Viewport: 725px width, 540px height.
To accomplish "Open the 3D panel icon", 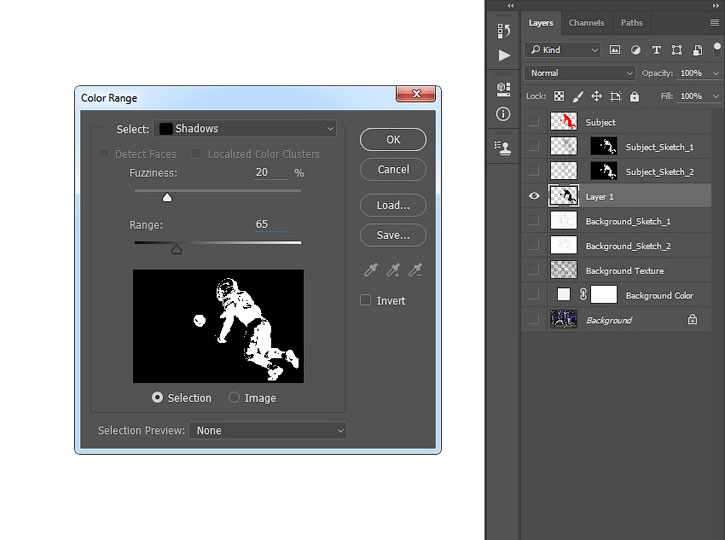I will (503, 89).
